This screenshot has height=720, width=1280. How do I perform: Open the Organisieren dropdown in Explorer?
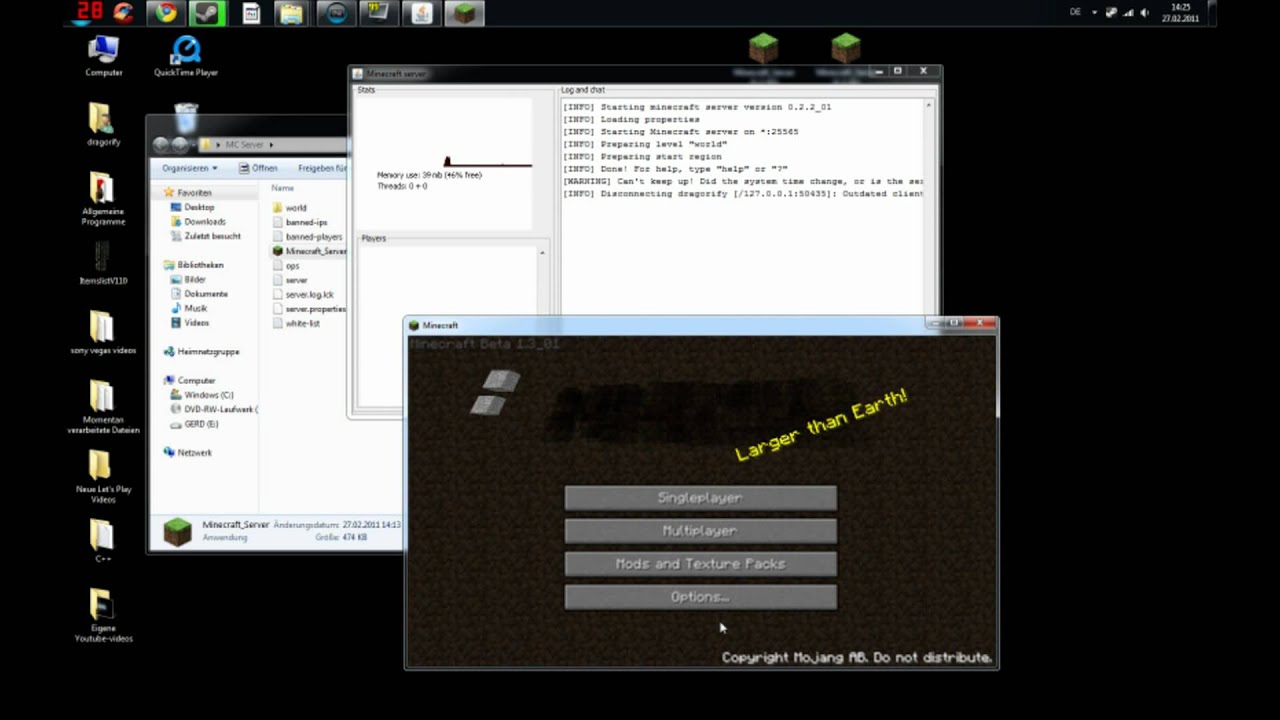tap(189, 168)
